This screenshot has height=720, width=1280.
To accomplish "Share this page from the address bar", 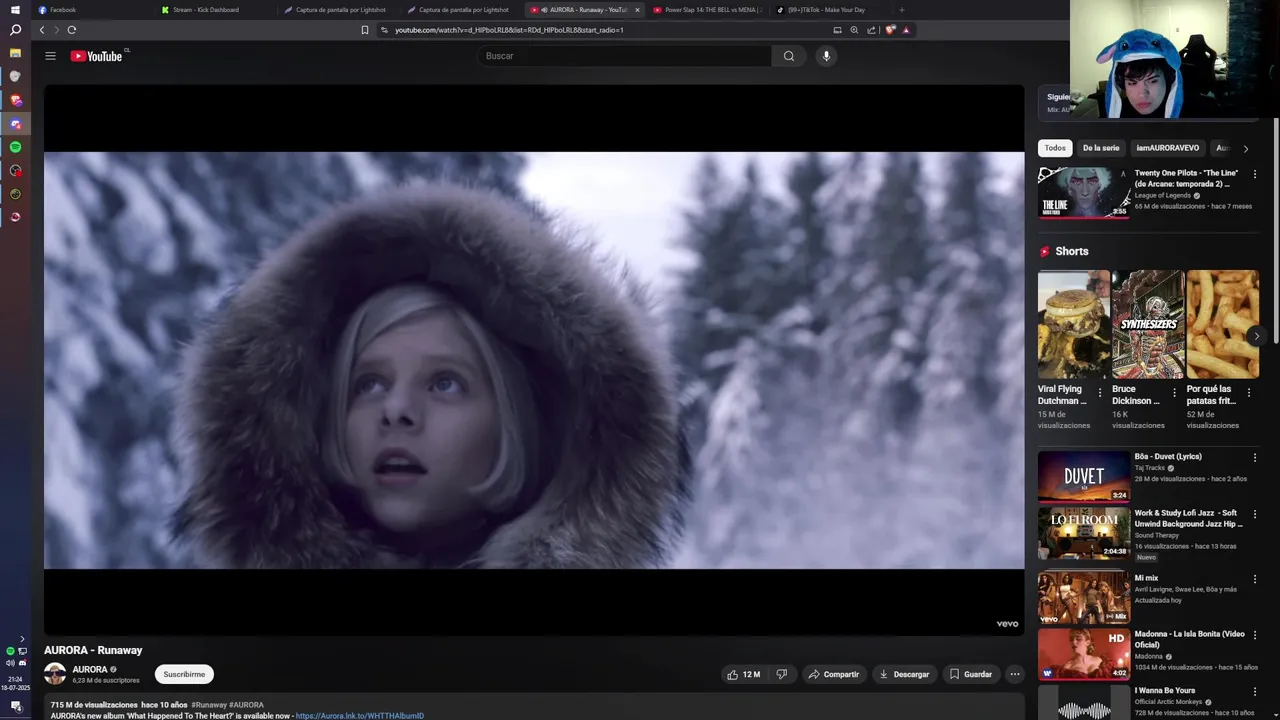I will click(x=871, y=30).
